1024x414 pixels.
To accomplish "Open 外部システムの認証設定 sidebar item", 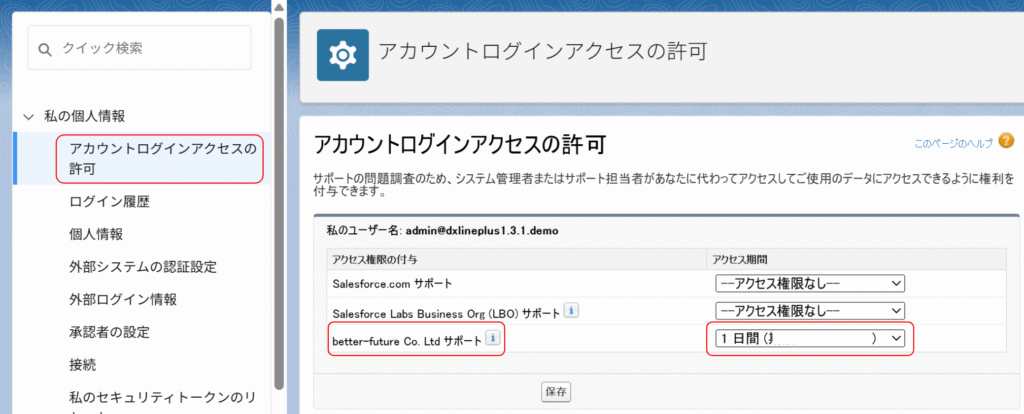I will [143, 267].
